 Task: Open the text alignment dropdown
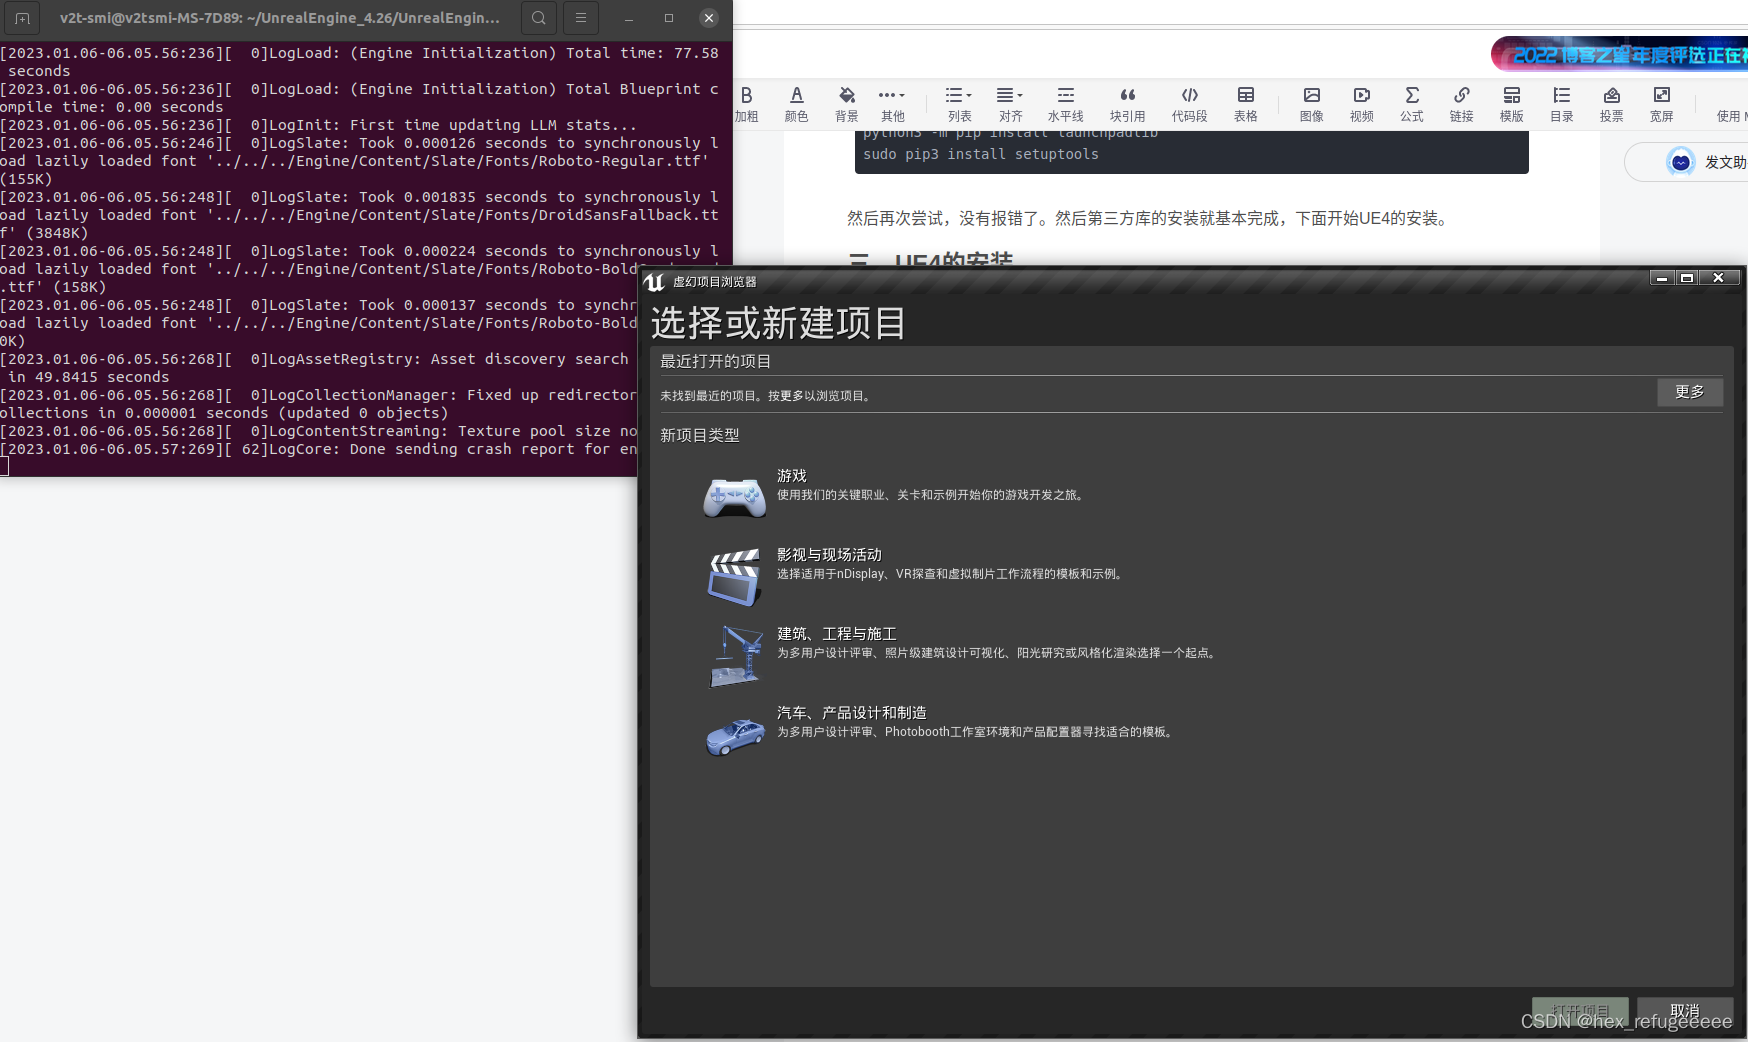[1010, 103]
